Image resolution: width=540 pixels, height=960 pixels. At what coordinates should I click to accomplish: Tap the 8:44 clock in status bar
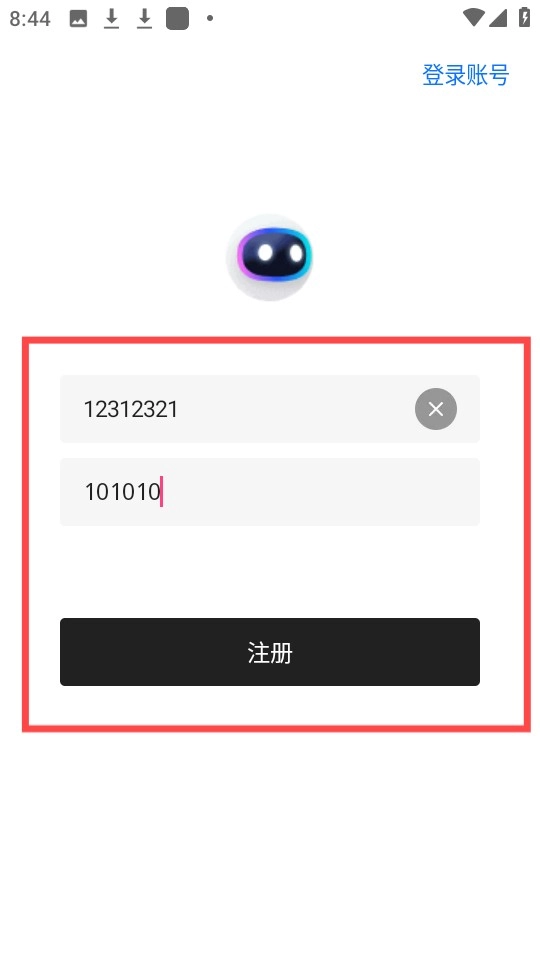30,19
